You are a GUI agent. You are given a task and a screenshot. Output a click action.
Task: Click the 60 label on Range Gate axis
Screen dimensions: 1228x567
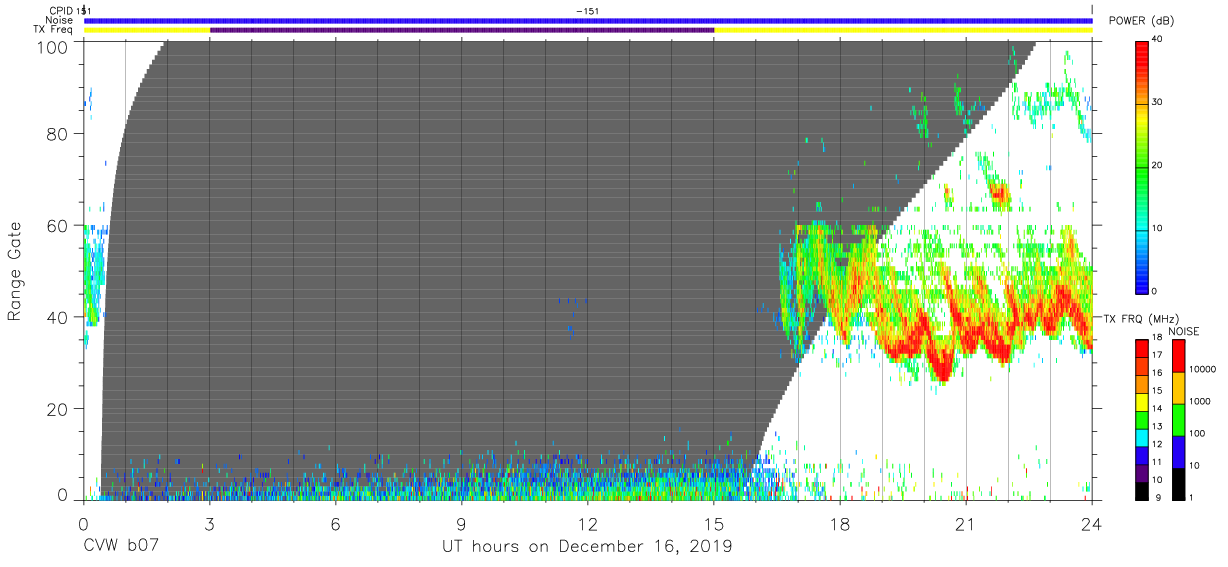[58, 226]
